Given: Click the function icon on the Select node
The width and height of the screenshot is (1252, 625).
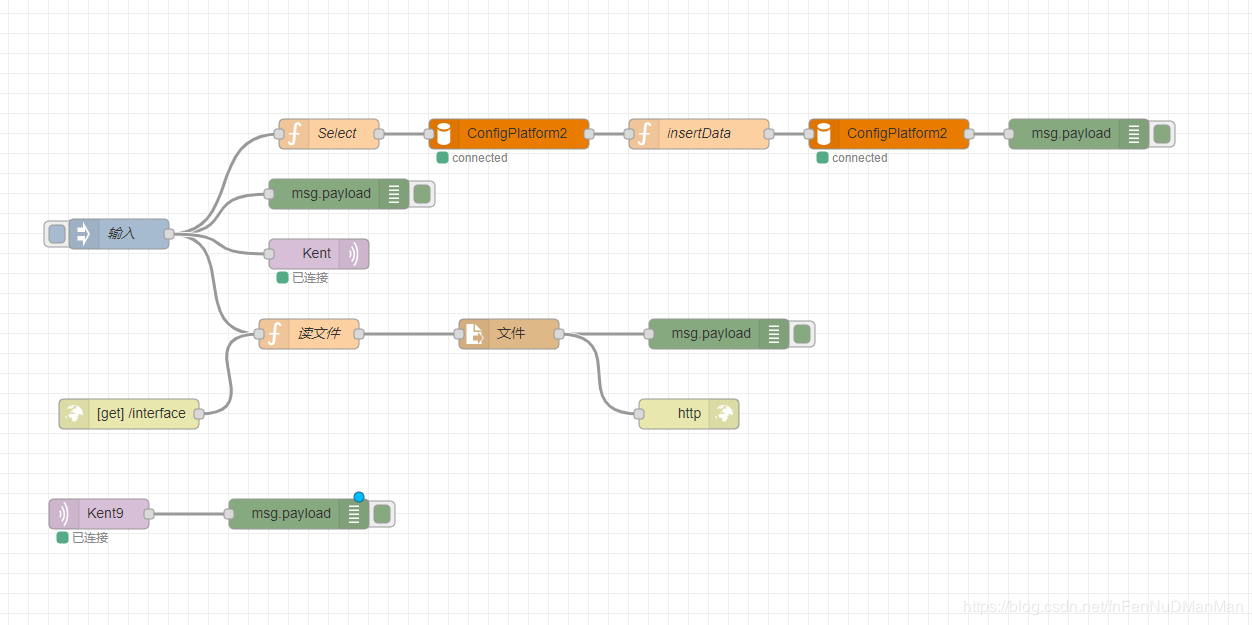Looking at the screenshot, I should click(294, 133).
